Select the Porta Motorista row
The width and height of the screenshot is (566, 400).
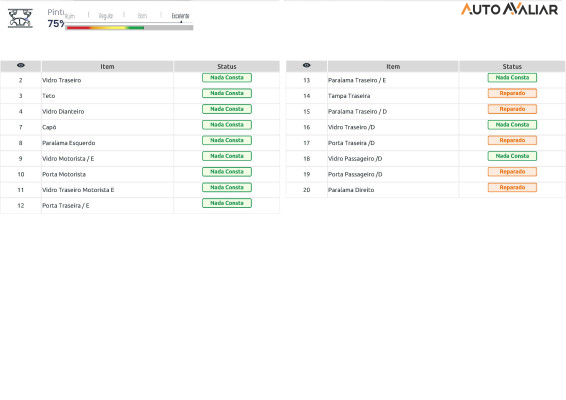pyautogui.click(x=140, y=174)
